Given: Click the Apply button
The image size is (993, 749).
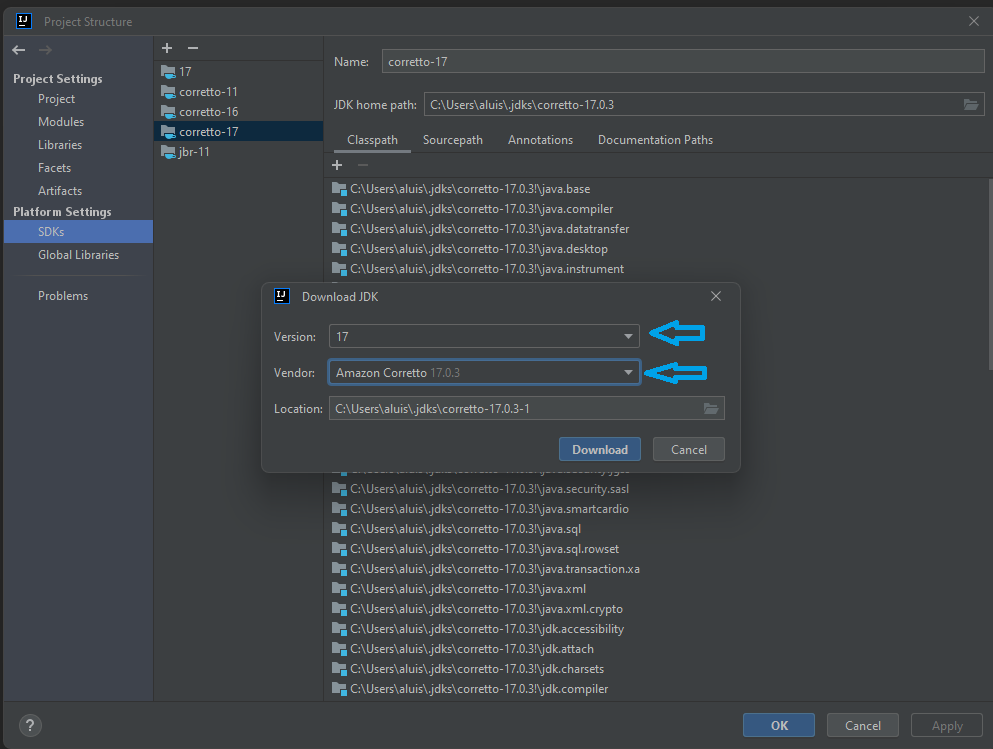Looking at the screenshot, I should (x=947, y=726).
